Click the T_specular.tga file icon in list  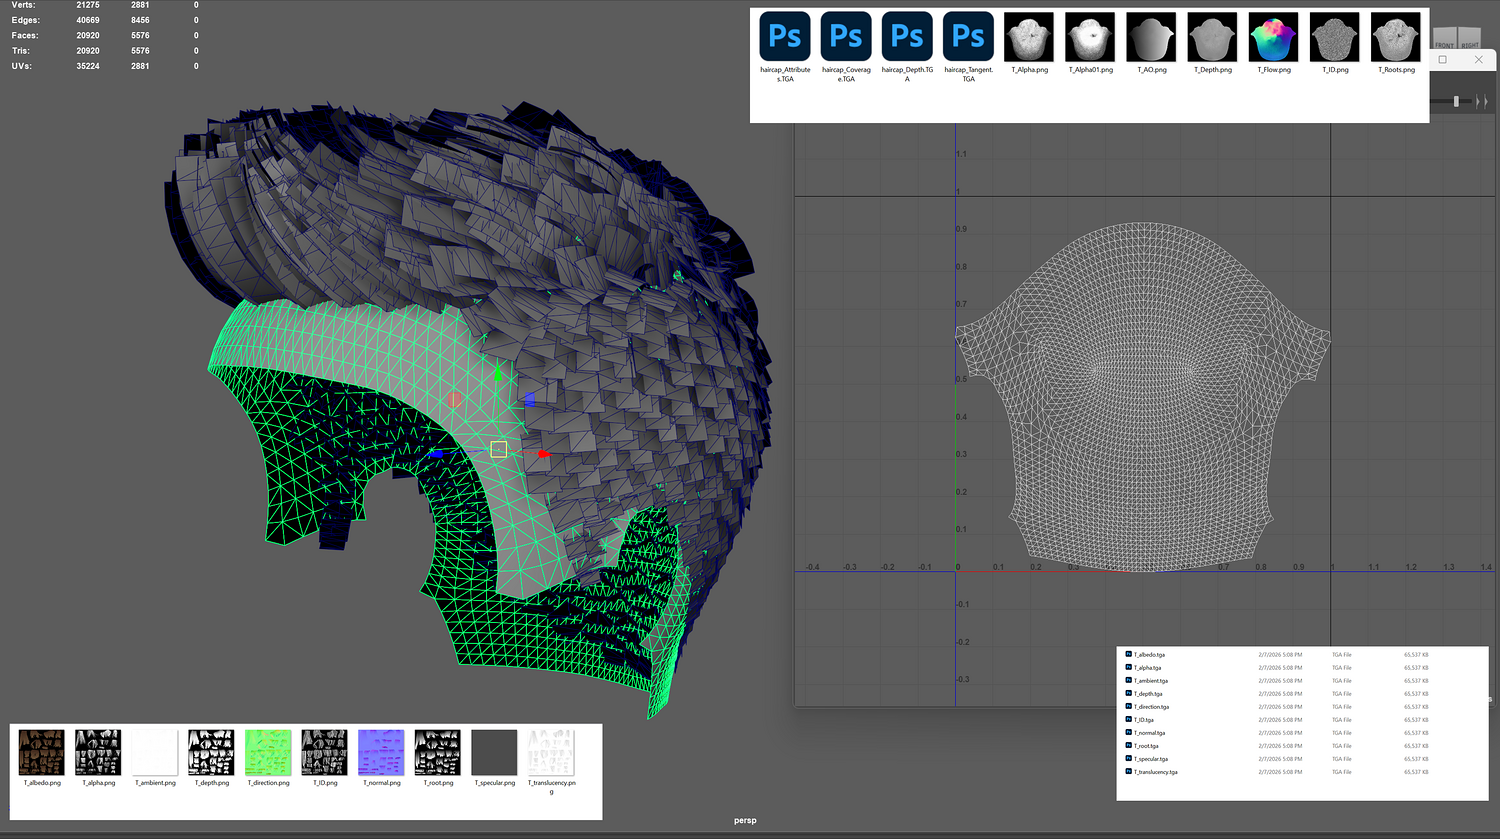pyautogui.click(x=1129, y=759)
